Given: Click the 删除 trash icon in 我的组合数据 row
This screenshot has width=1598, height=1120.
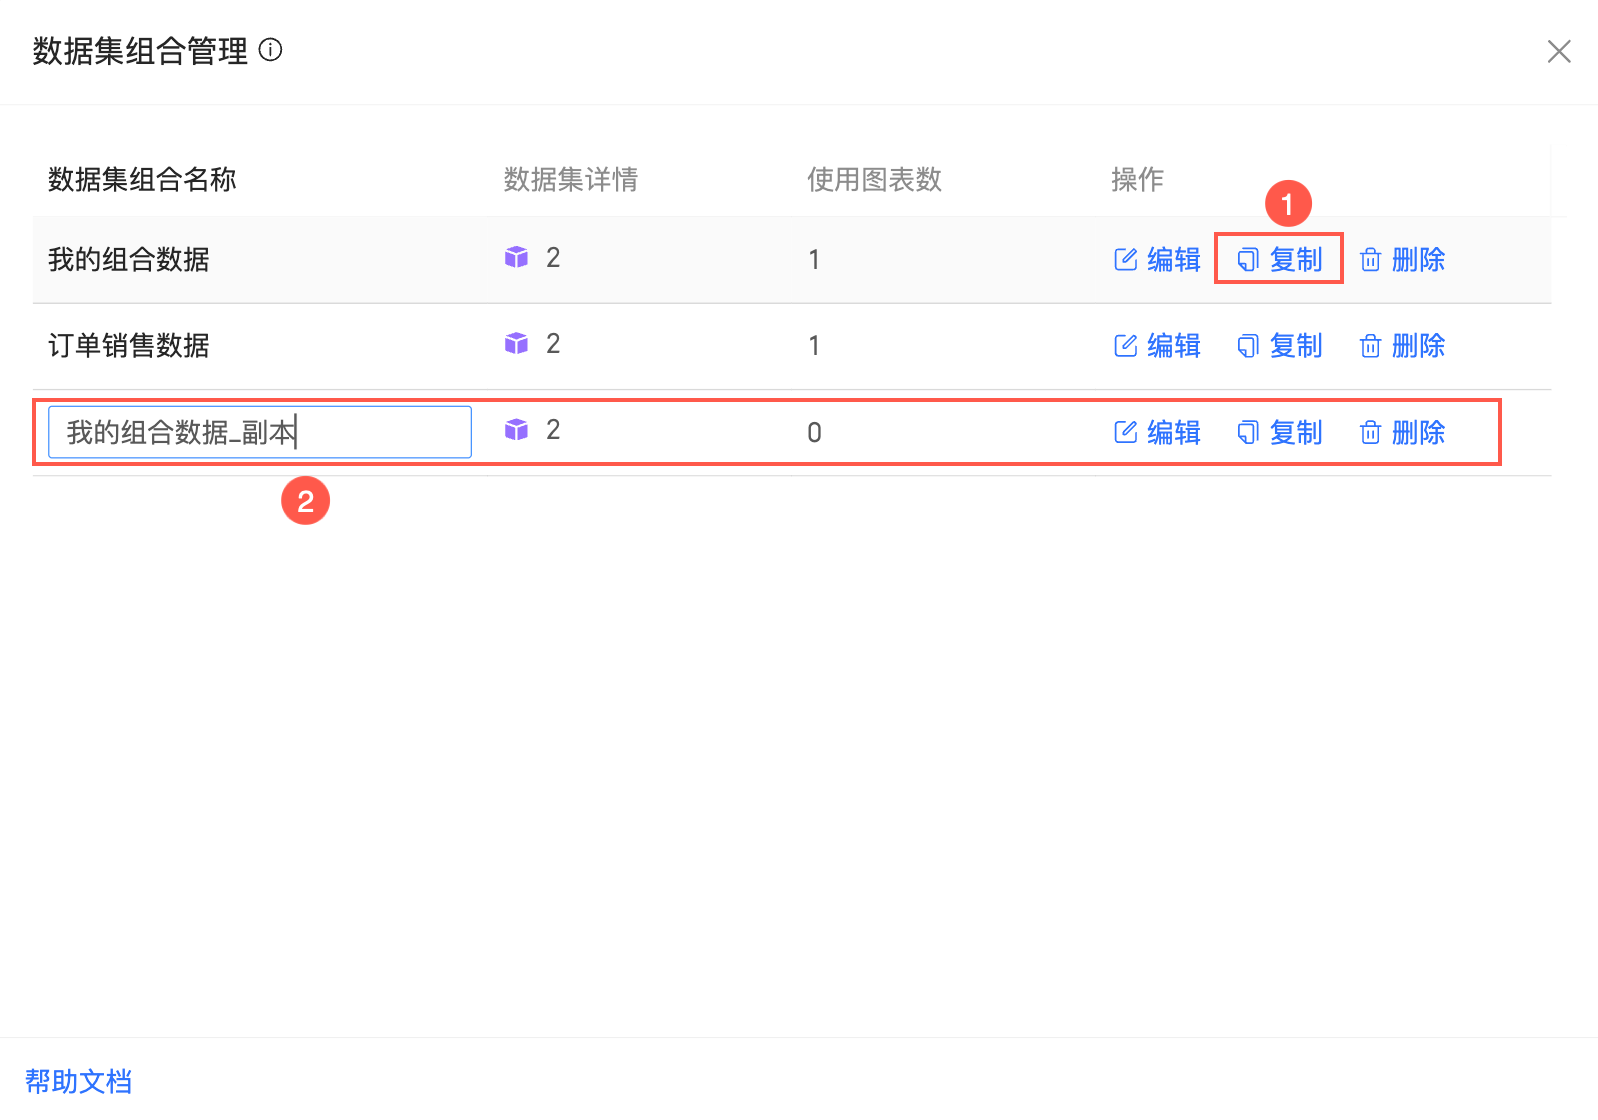Looking at the screenshot, I should 1370,260.
